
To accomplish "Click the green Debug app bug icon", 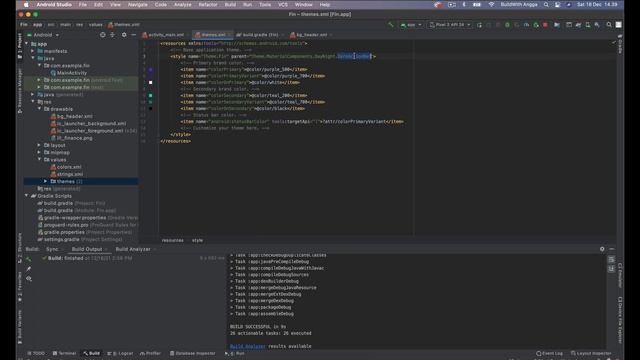I will [x=507, y=25].
